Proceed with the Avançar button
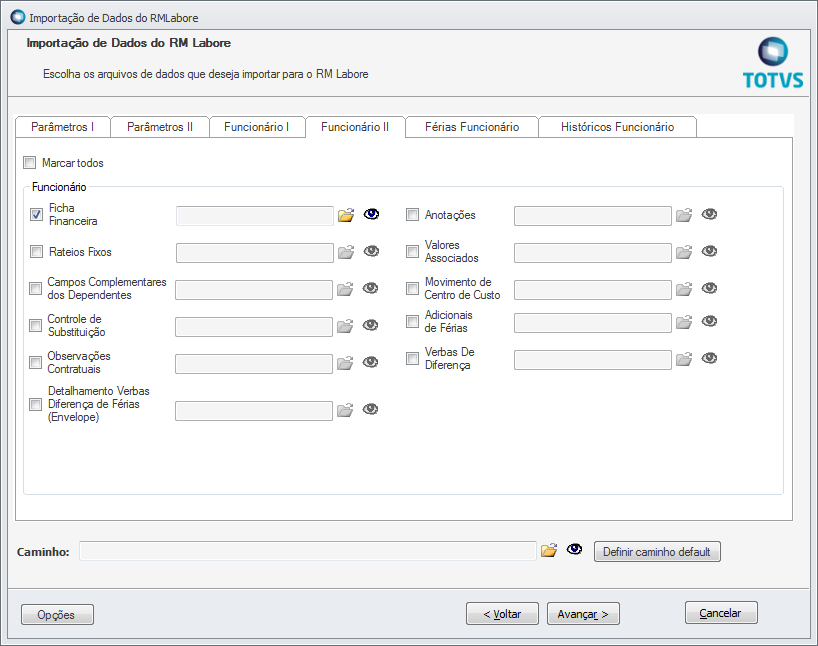The height and width of the screenshot is (646, 818). tap(583, 614)
